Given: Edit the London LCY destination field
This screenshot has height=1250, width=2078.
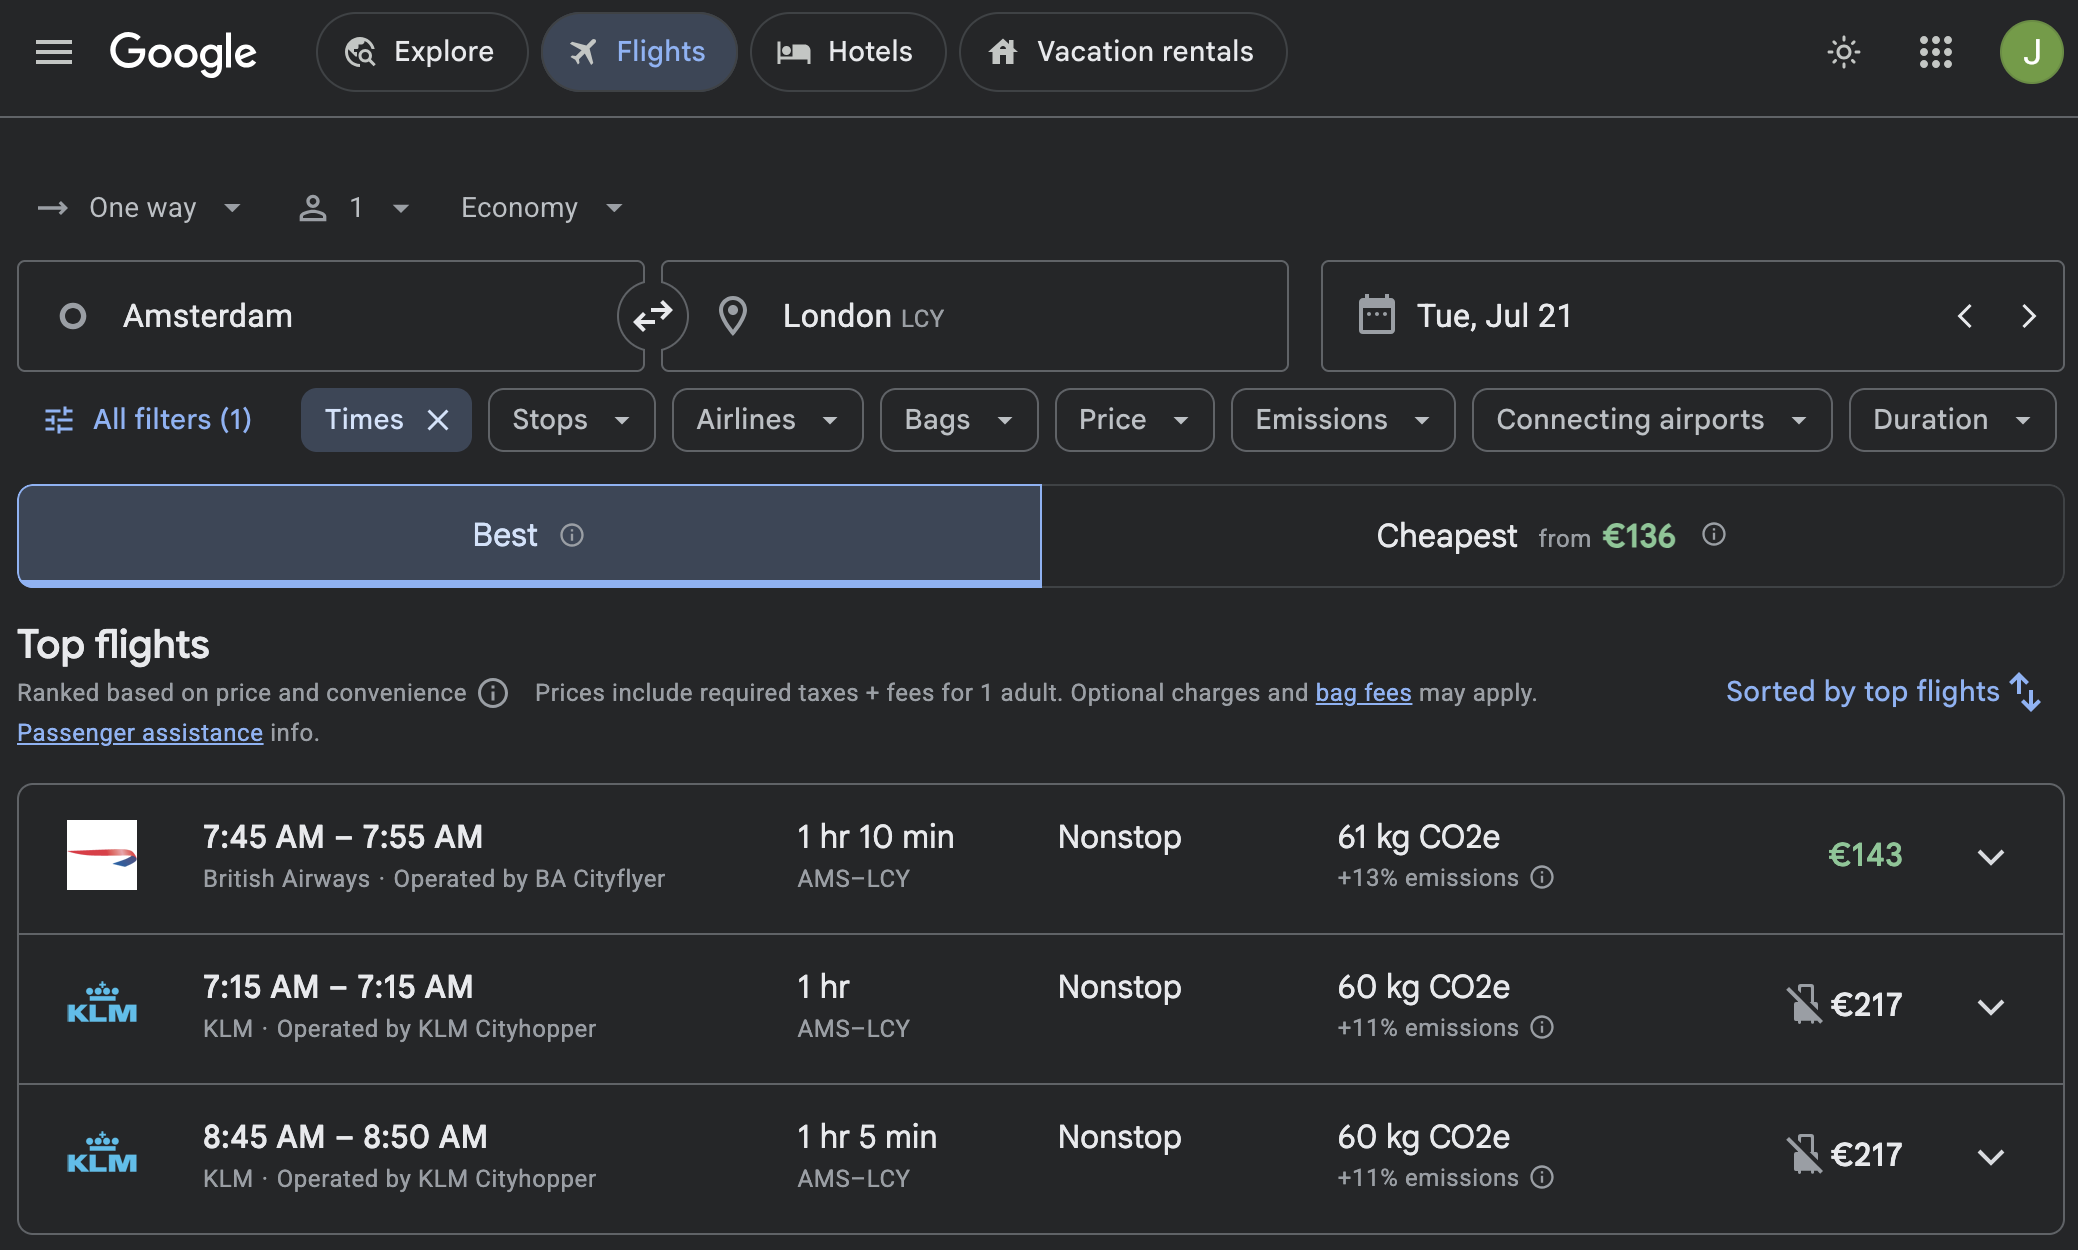Looking at the screenshot, I should pyautogui.click(x=975, y=316).
